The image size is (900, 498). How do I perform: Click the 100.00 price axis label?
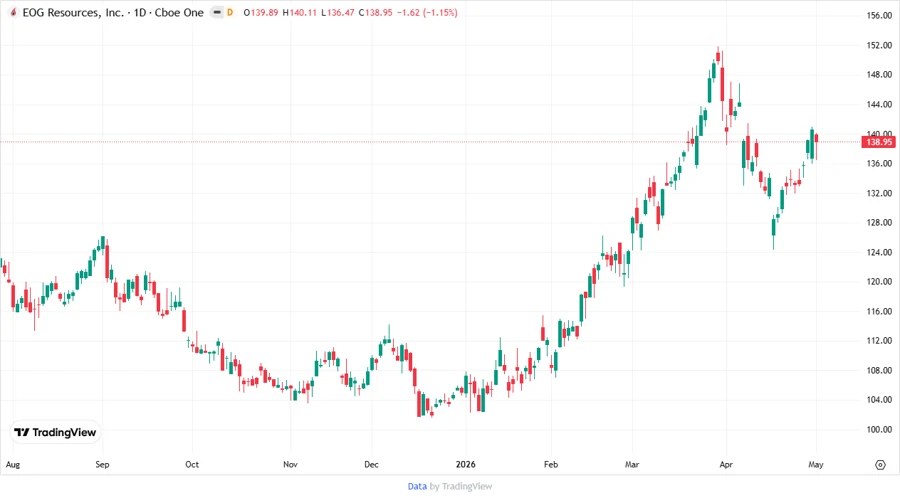tap(879, 430)
